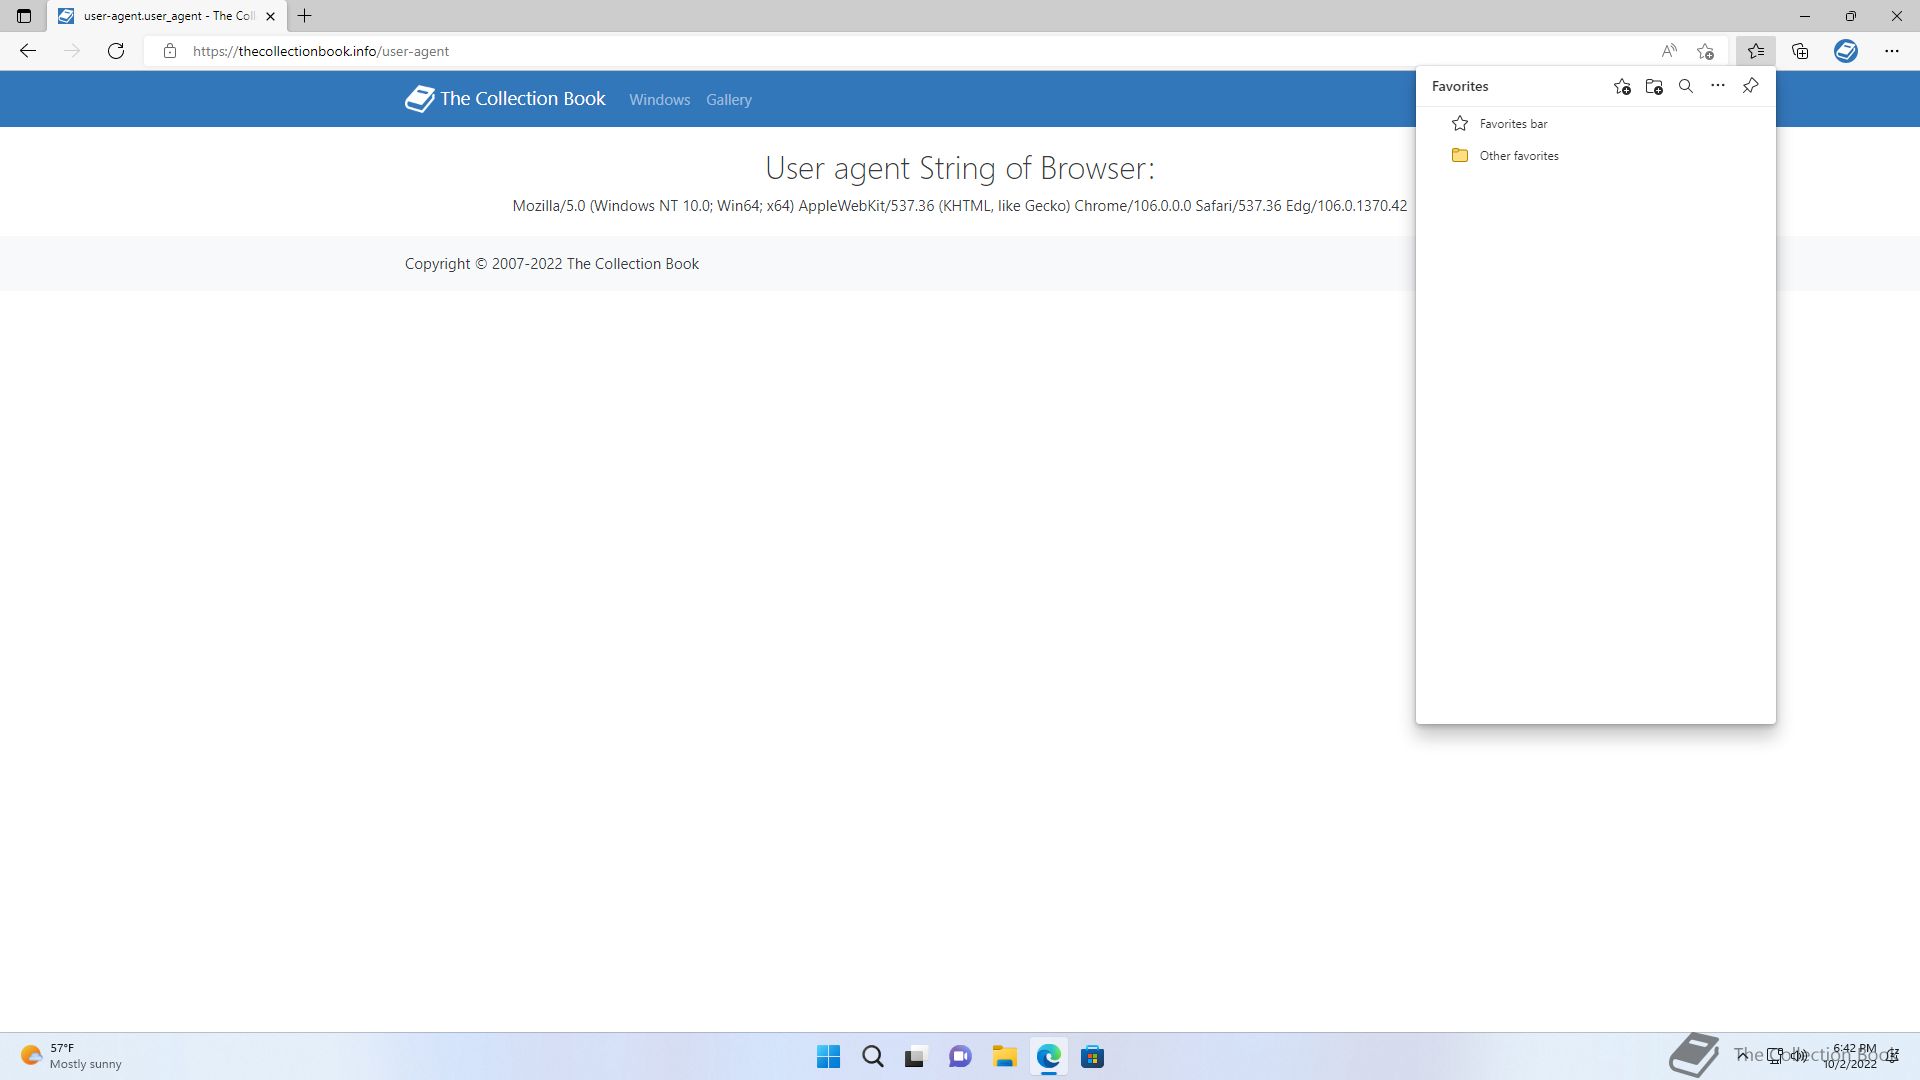The image size is (1920, 1080).
Task: Click the Read aloud icon
Action: click(1669, 51)
